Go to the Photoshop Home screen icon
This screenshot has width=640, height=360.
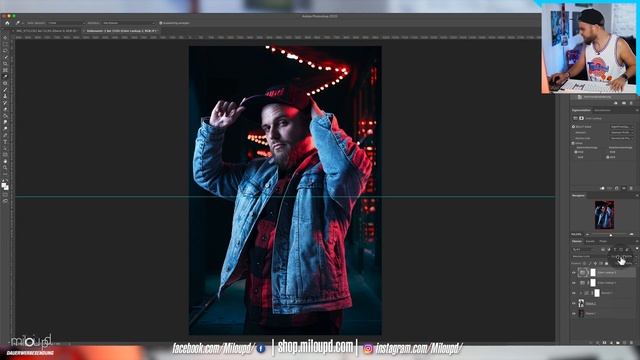[x=7, y=23]
